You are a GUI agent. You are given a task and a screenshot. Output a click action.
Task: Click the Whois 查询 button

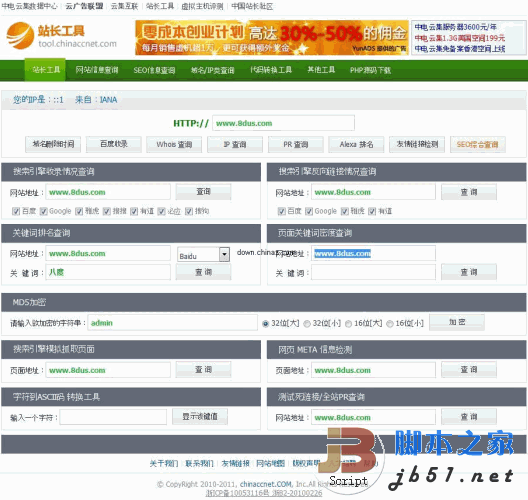tap(174, 144)
